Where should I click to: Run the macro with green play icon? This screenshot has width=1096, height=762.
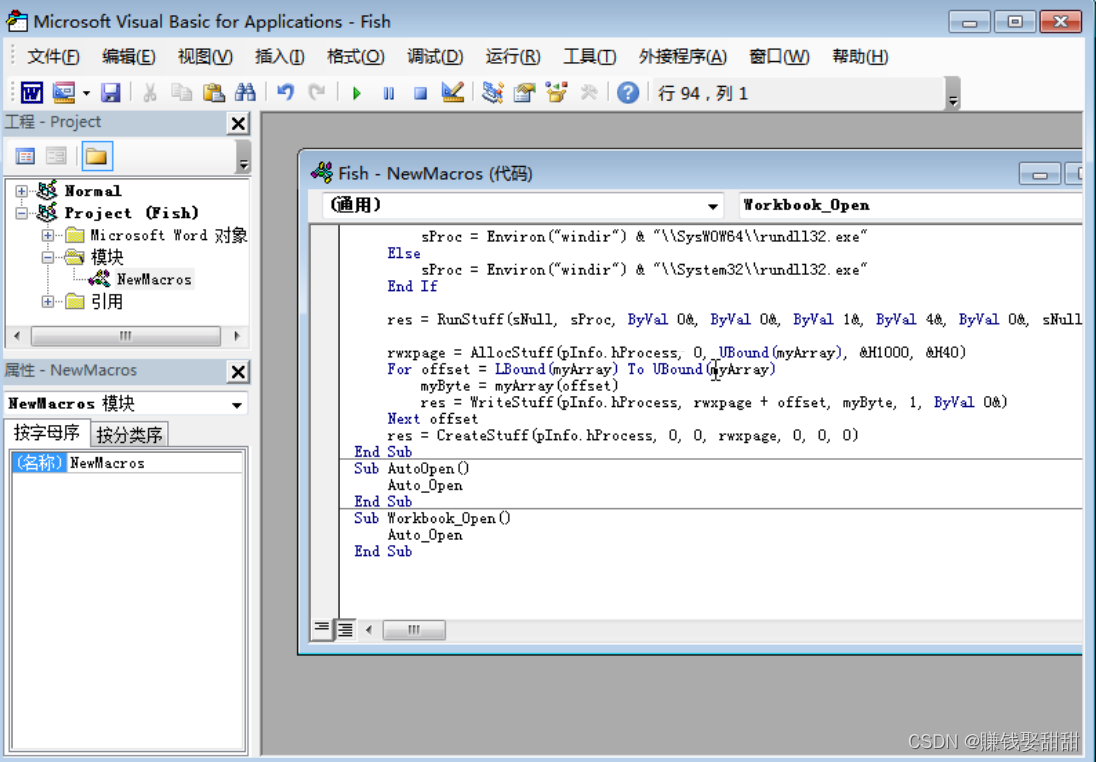[356, 93]
